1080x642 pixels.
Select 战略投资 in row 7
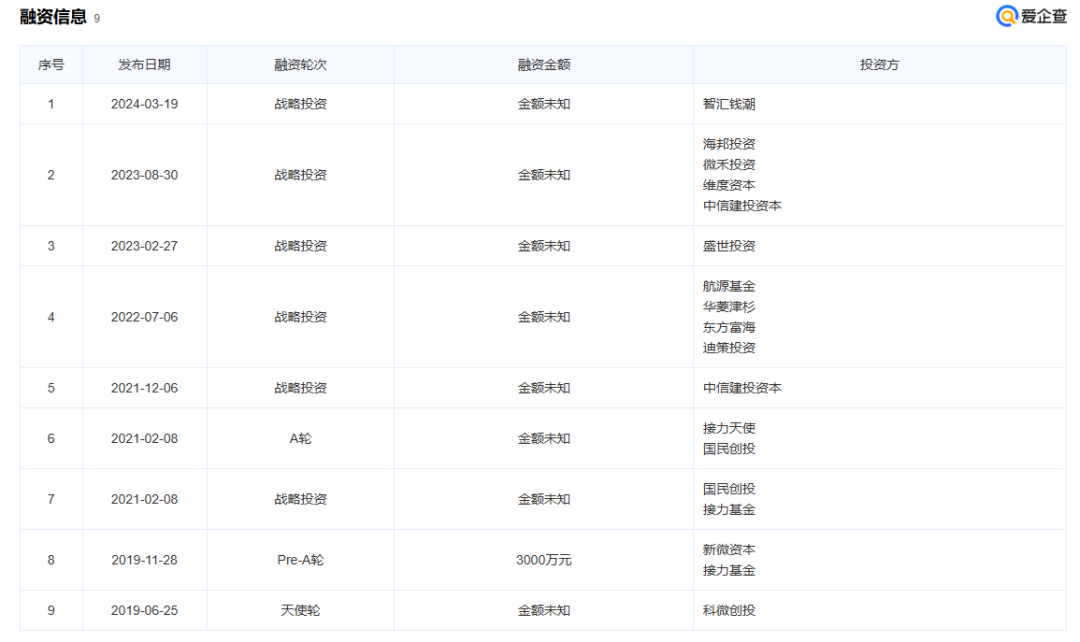point(300,499)
